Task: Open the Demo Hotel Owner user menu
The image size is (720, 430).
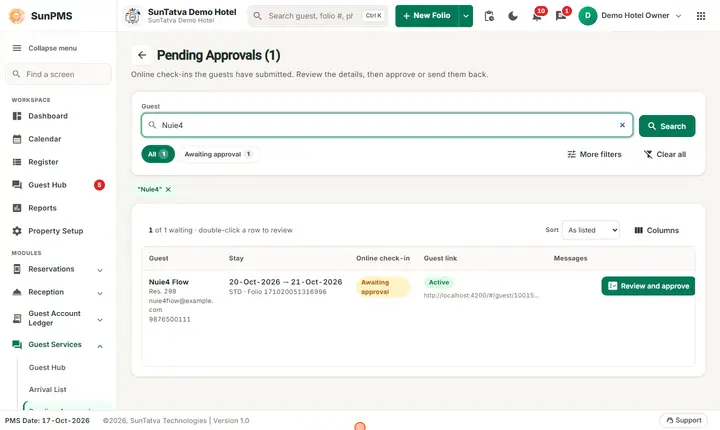Action: [x=630, y=16]
